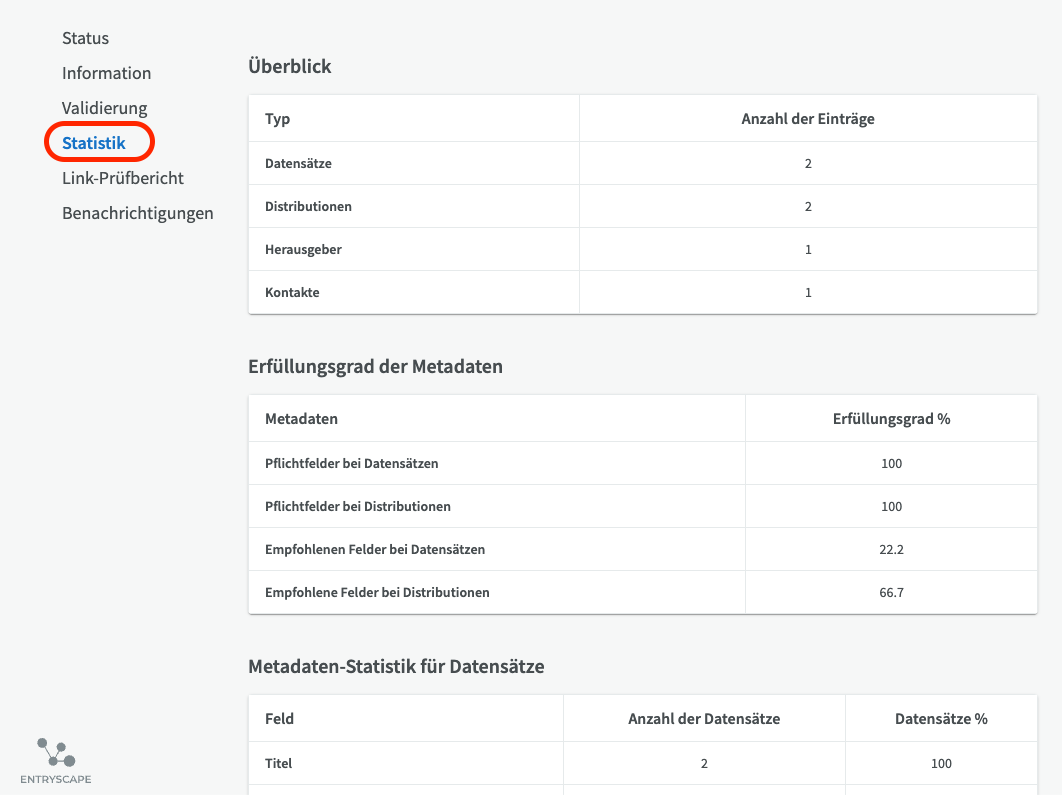This screenshot has width=1062, height=795.
Task: Select the highlighted Statistik menu item
Action: point(94,143)
